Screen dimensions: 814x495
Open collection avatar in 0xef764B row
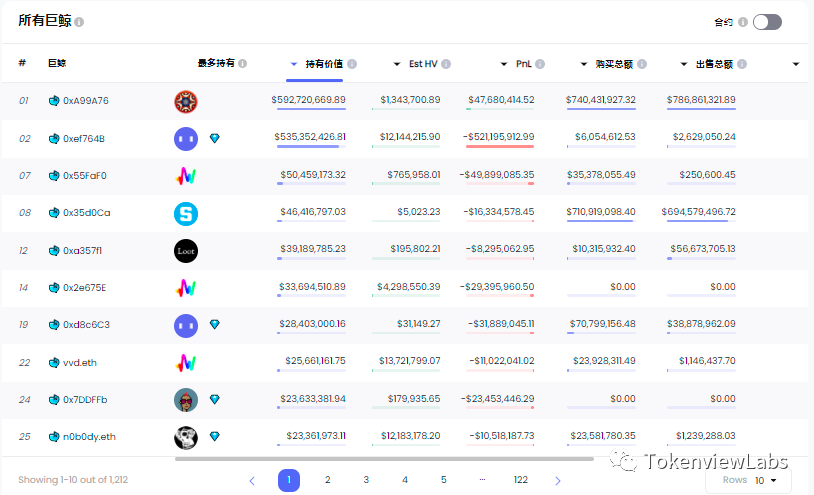pos(186,139)
